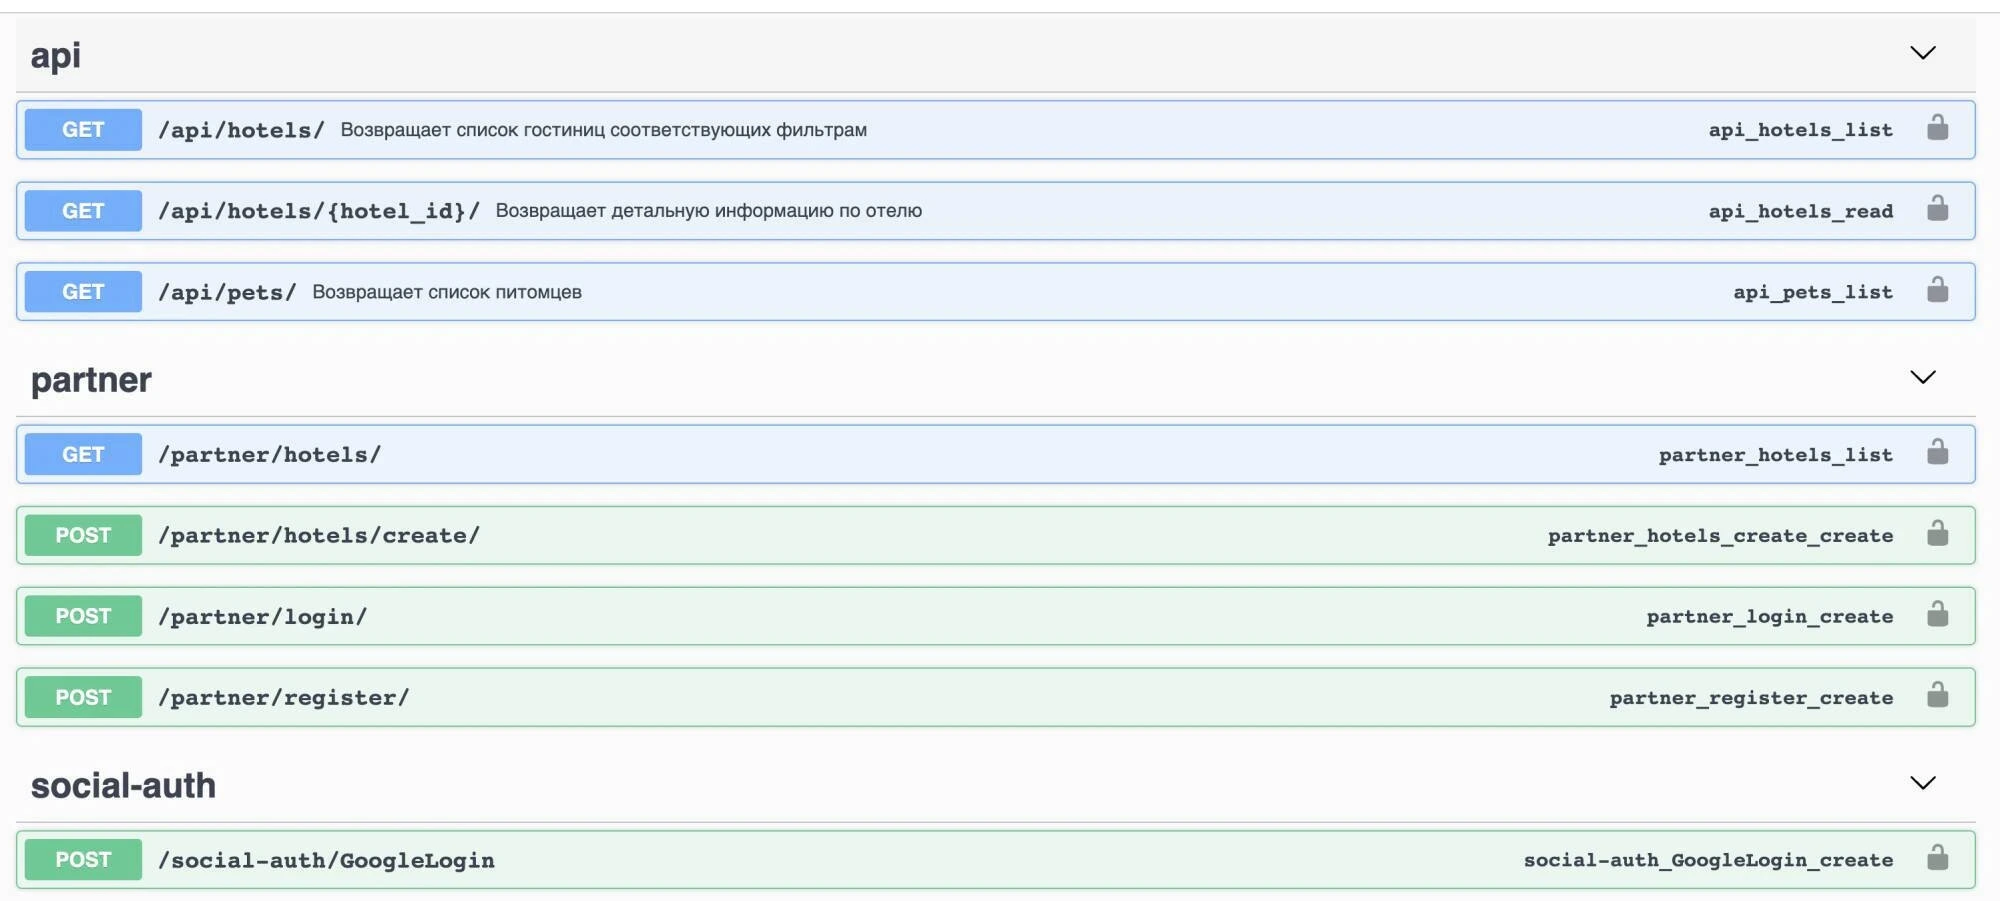2000x901 pixels.
Task: Click the lock icon for social-auth_GoogleLogin_create
Action: [1937, 858]
